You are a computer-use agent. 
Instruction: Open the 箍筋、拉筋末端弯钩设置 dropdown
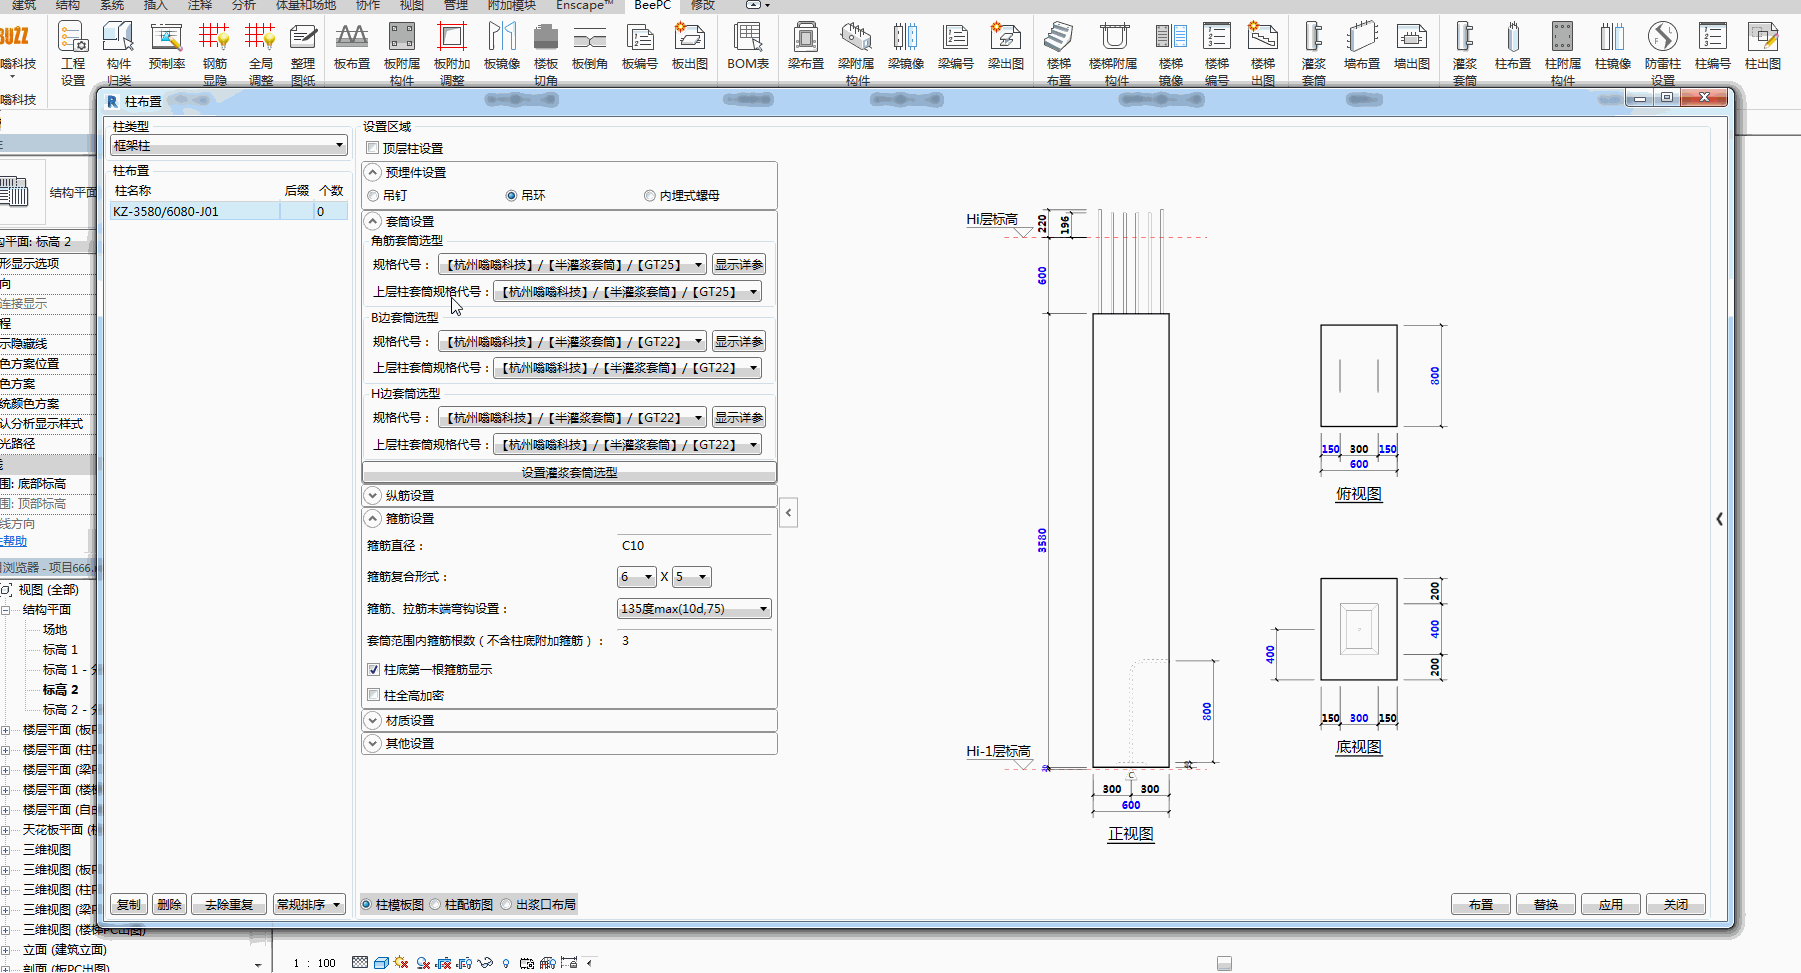[x=694, y=609]
